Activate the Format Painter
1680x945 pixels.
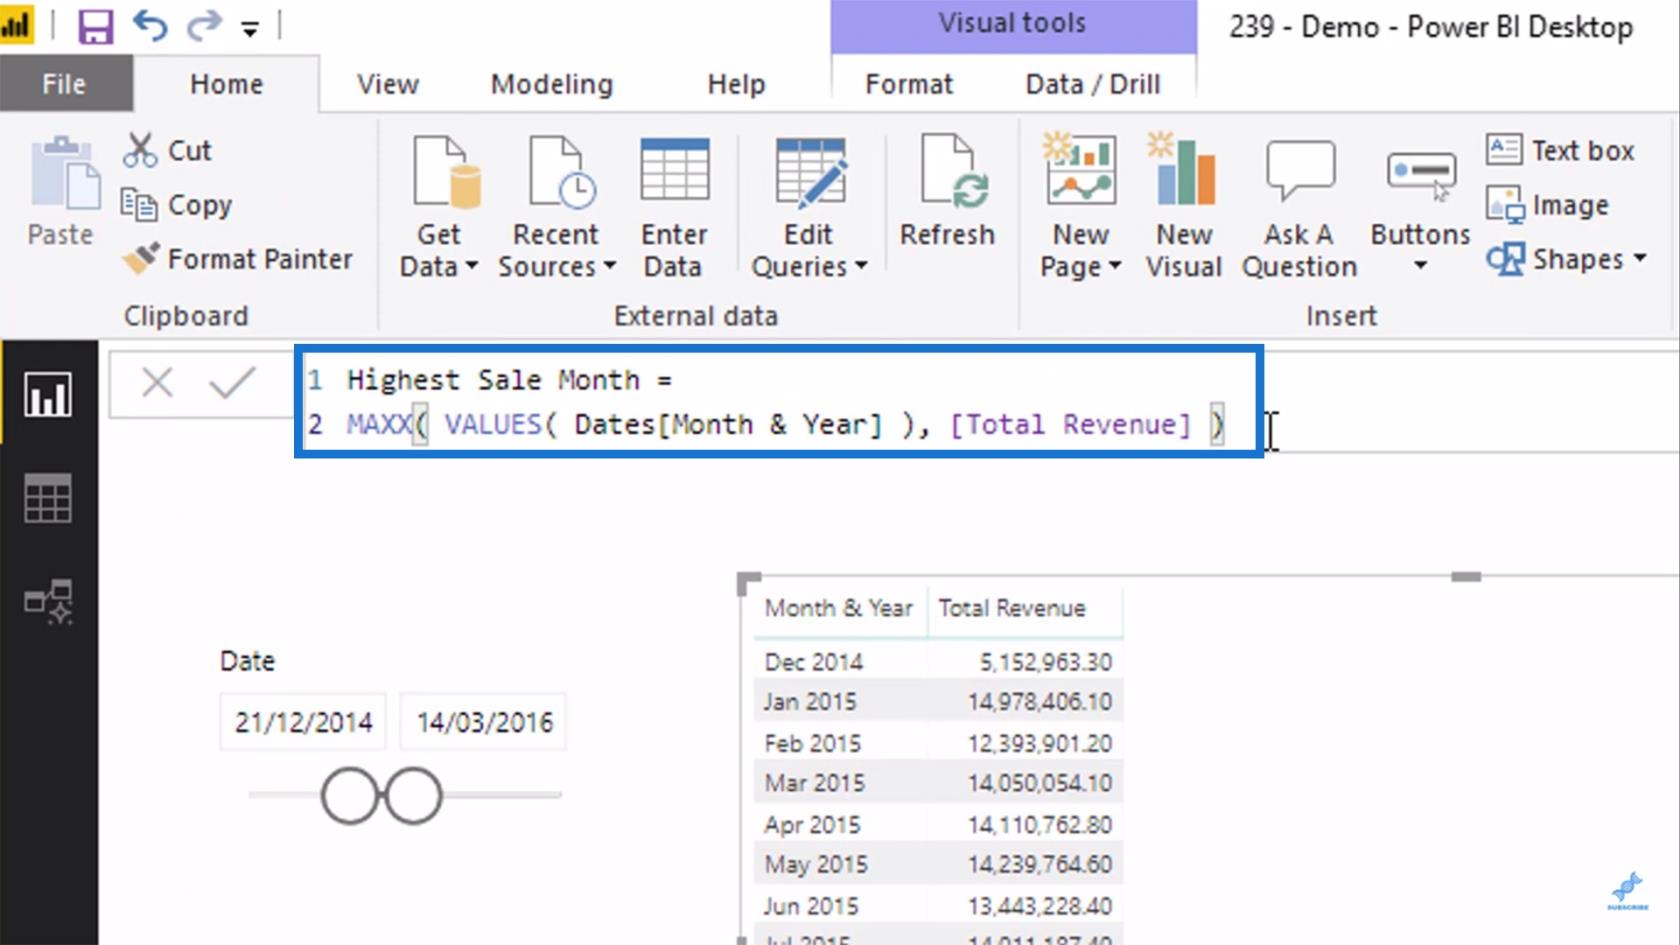coord(237,259)
